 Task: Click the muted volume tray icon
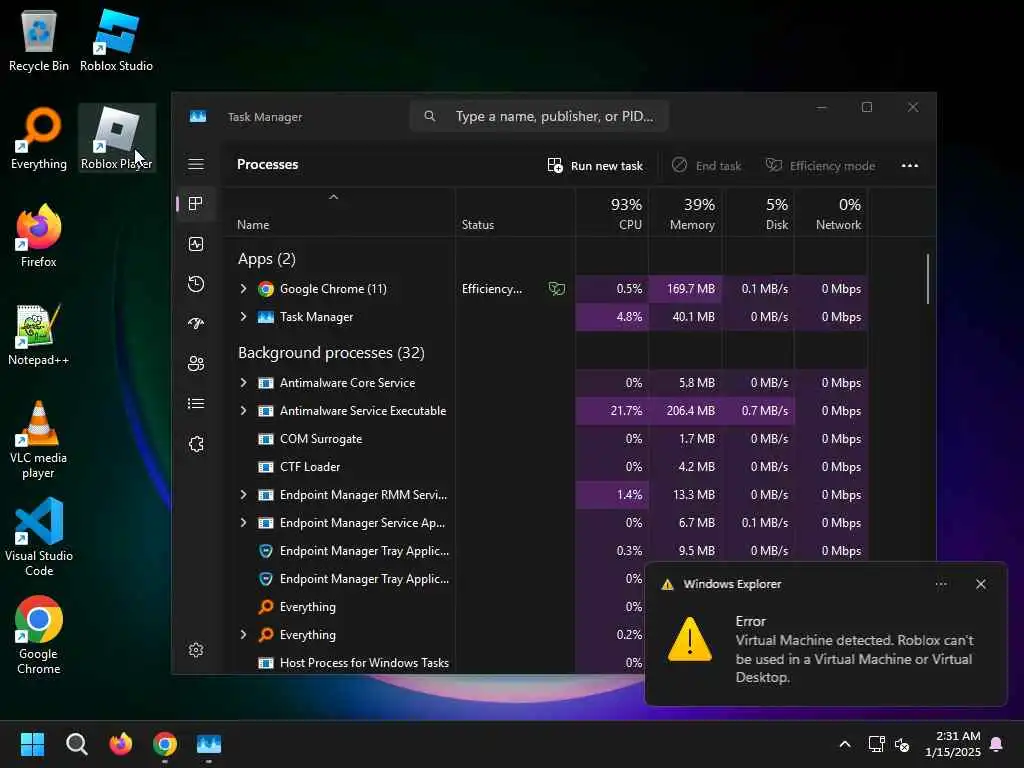pos(902,744)
